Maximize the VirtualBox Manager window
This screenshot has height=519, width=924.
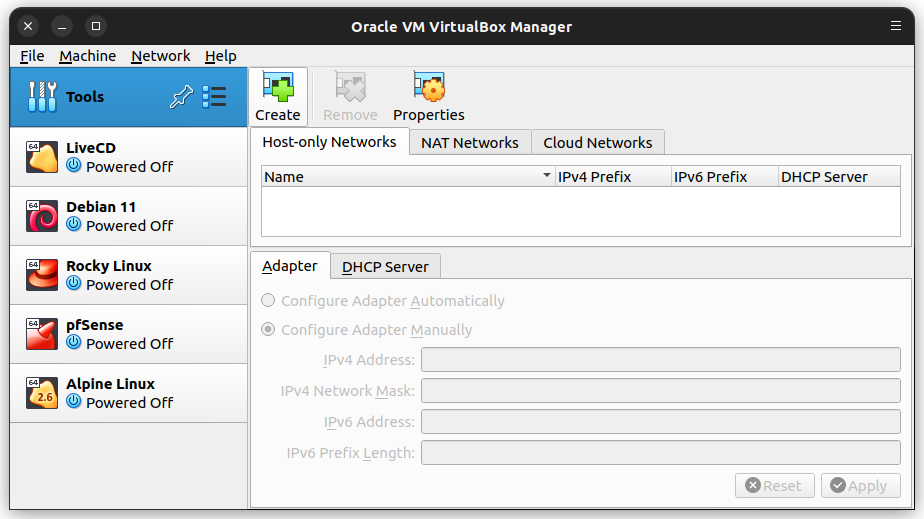pos(96,26)
